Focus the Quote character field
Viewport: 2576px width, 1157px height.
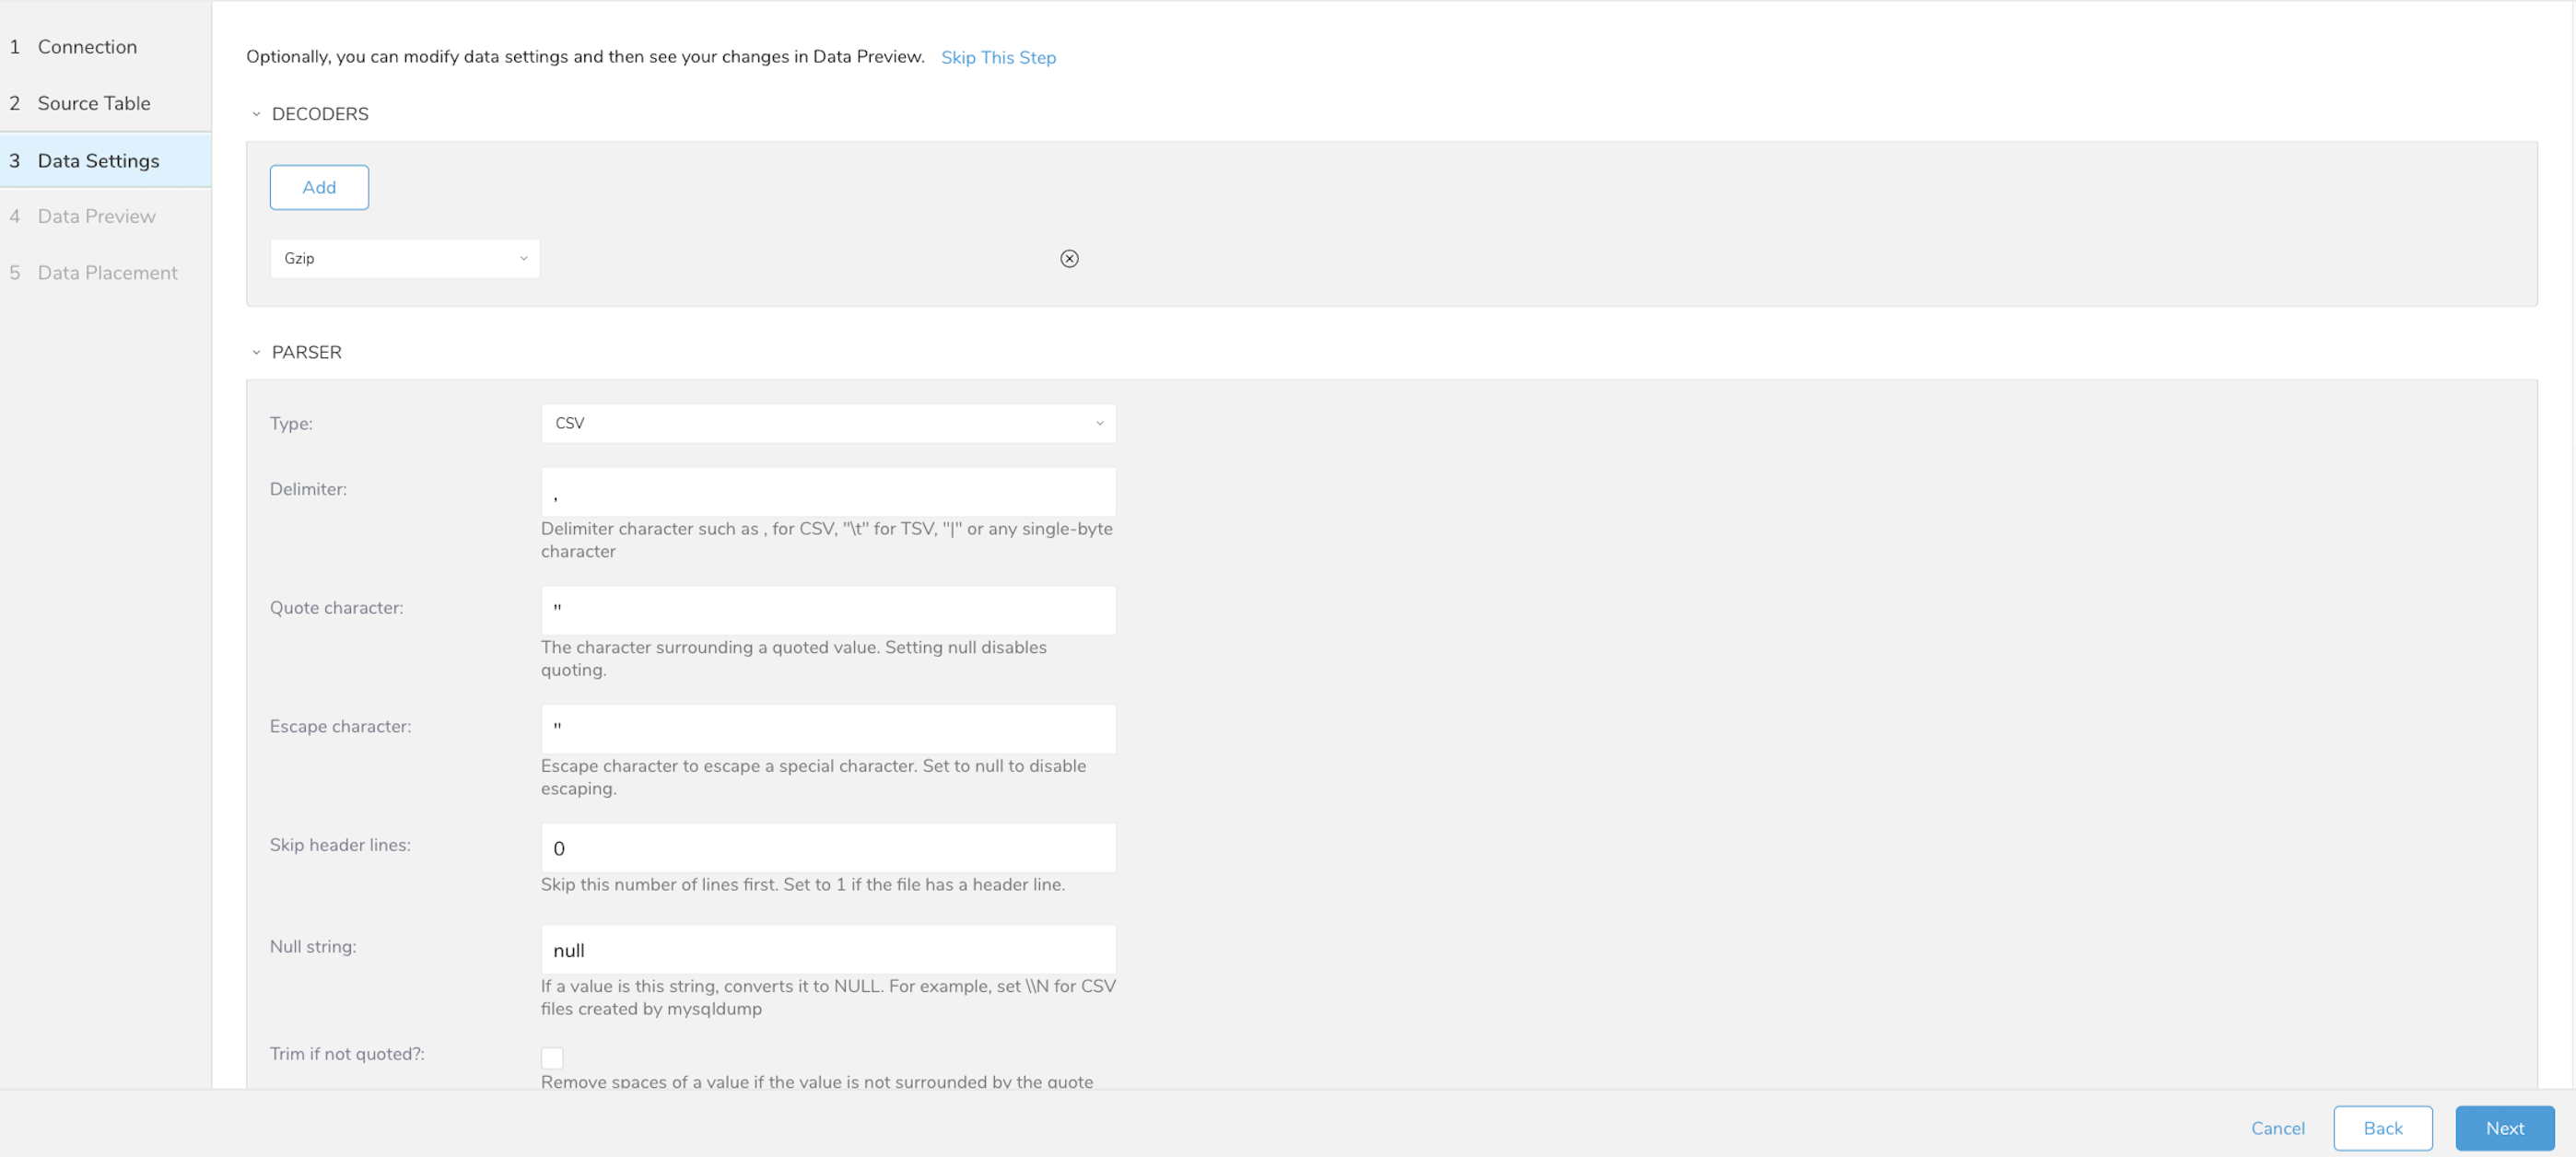coord(827,610)
